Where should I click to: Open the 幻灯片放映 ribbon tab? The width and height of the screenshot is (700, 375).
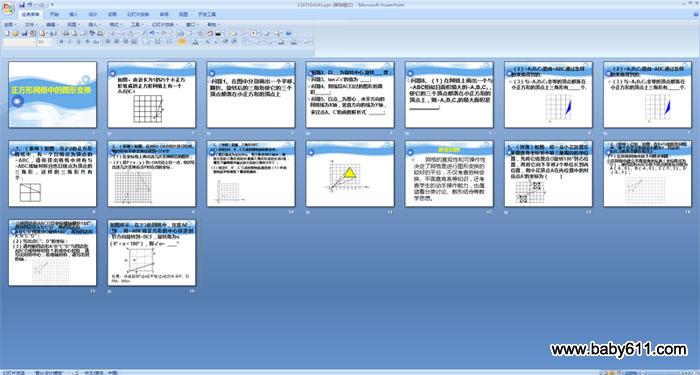pos(138,14)
